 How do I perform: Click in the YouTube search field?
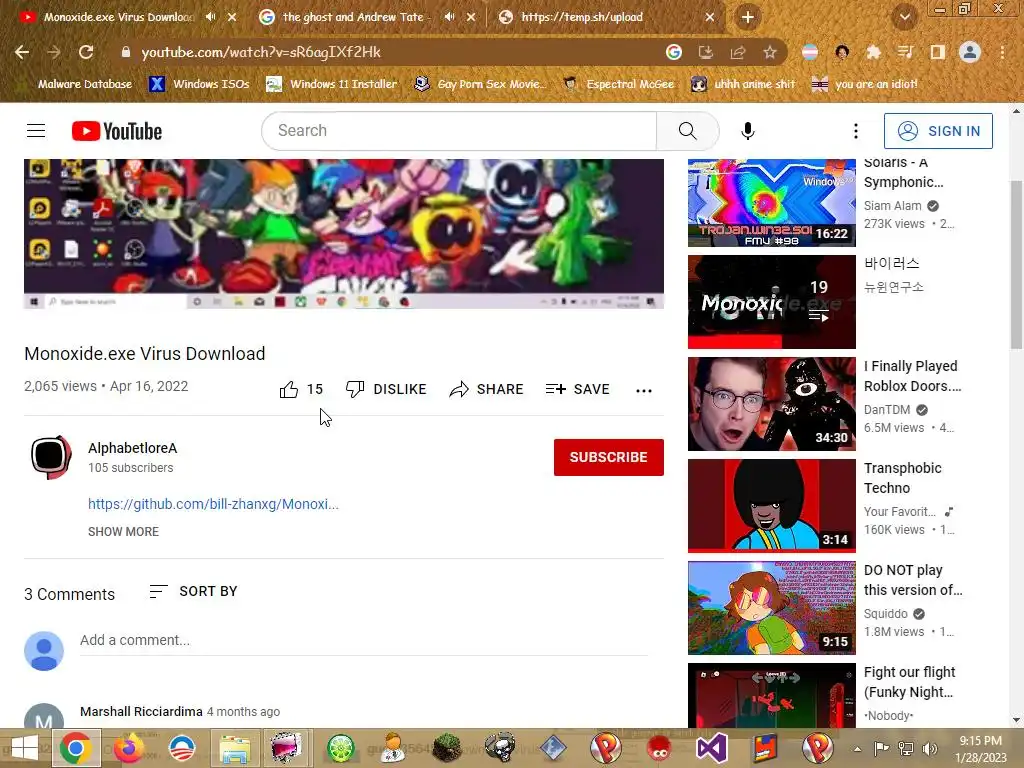tap(459, 131)
